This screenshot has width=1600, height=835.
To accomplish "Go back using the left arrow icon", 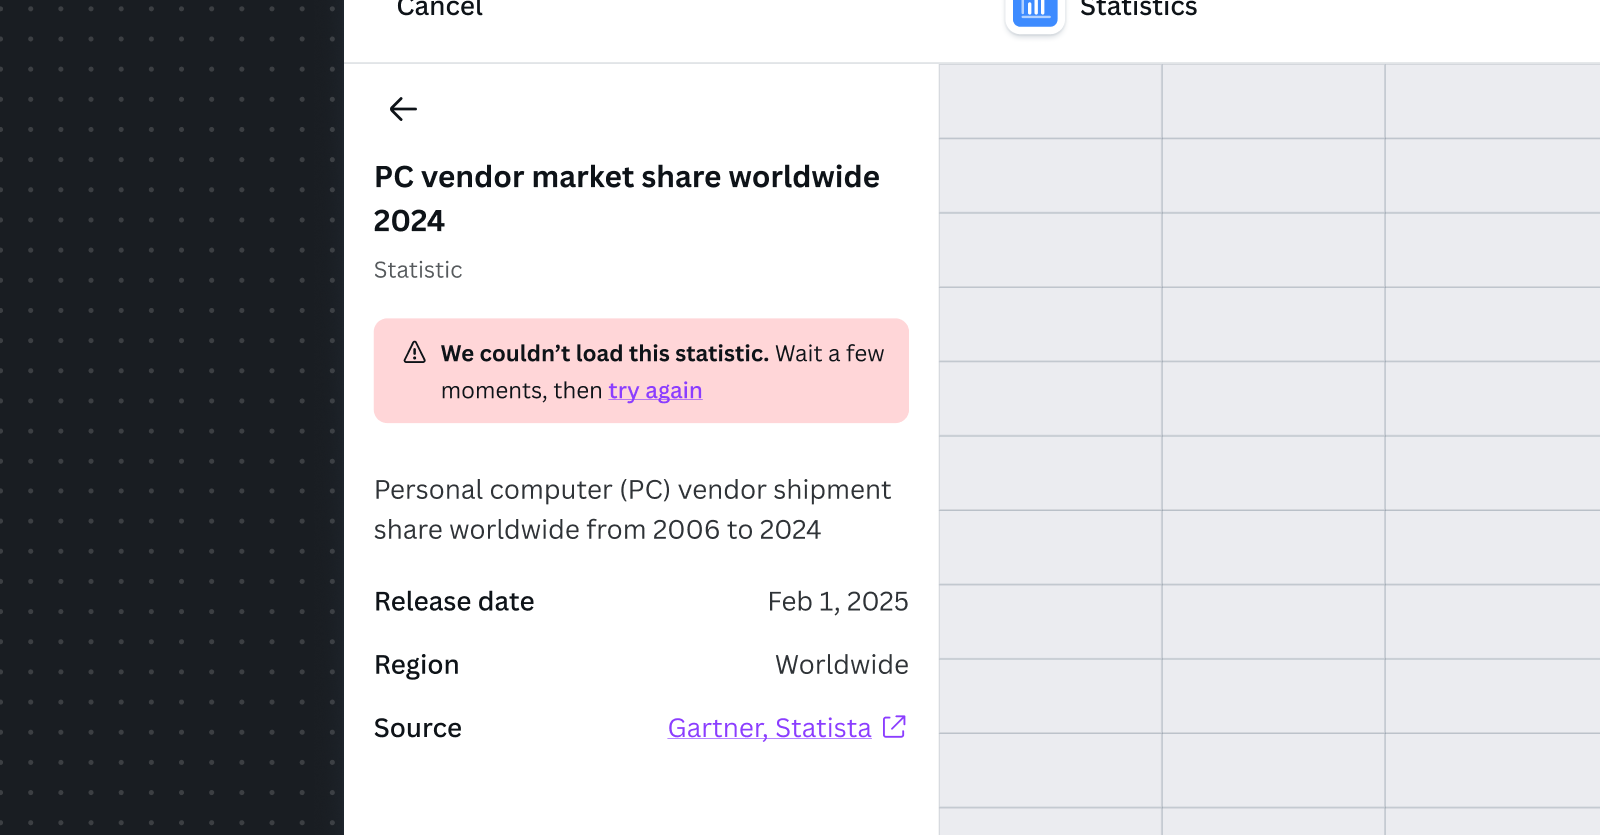I will tap(403, 109).
